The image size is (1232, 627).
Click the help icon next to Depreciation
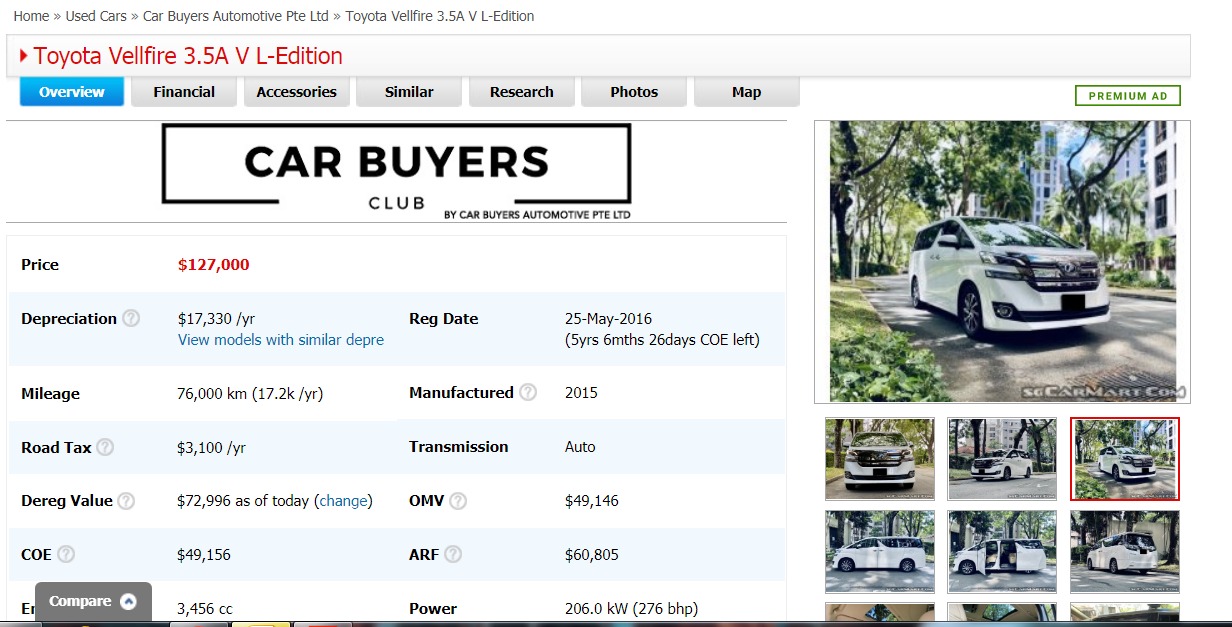(x=131, y=319)
